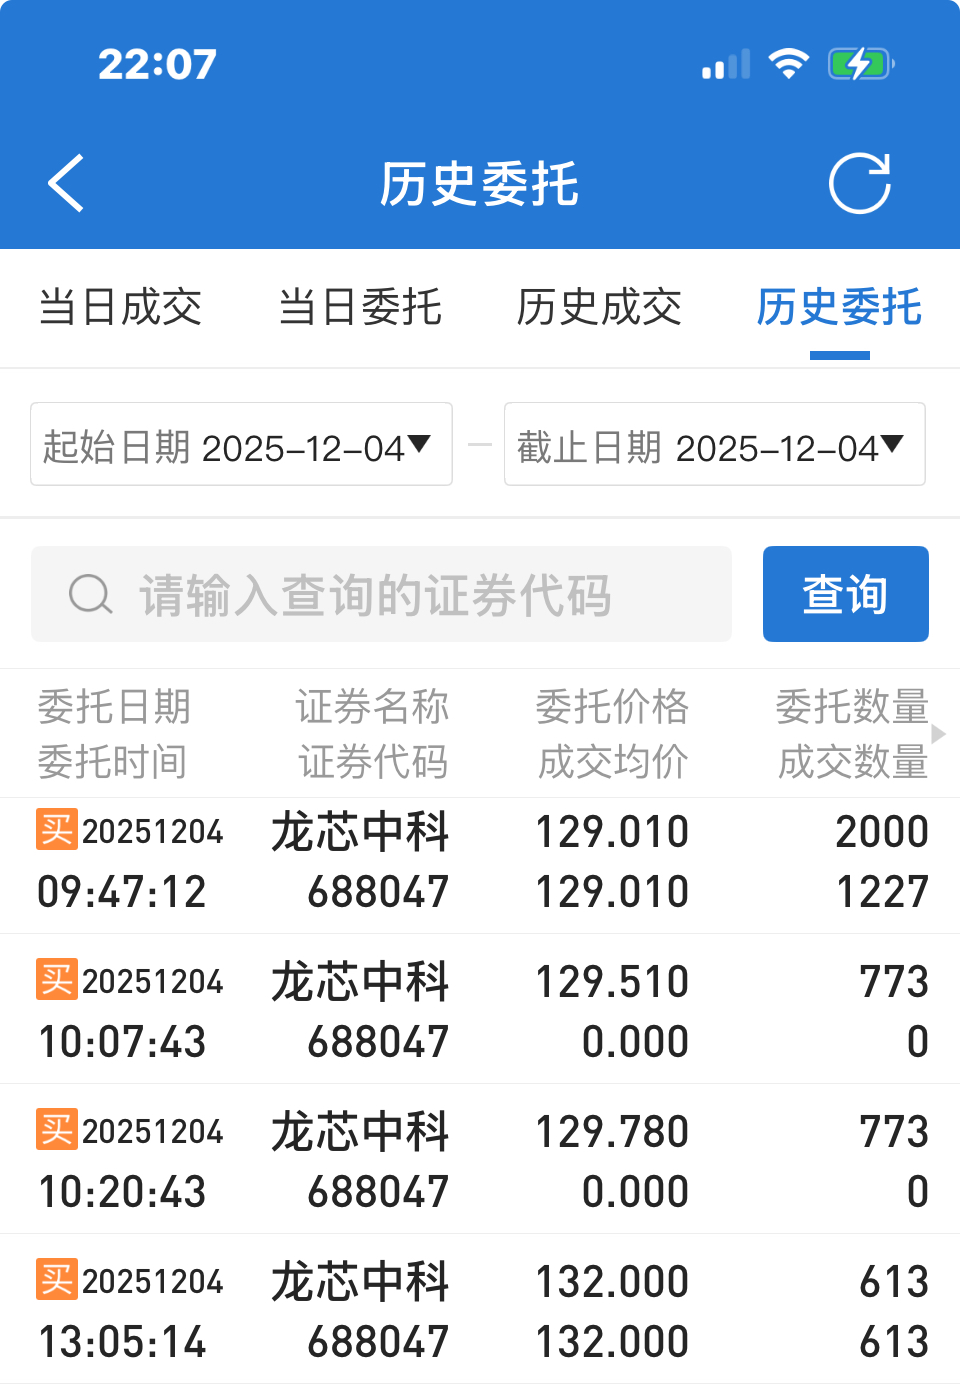Screen dimensions: 960x1392
Task: Refresh the history orders list
Action: (x=860, y=184)
